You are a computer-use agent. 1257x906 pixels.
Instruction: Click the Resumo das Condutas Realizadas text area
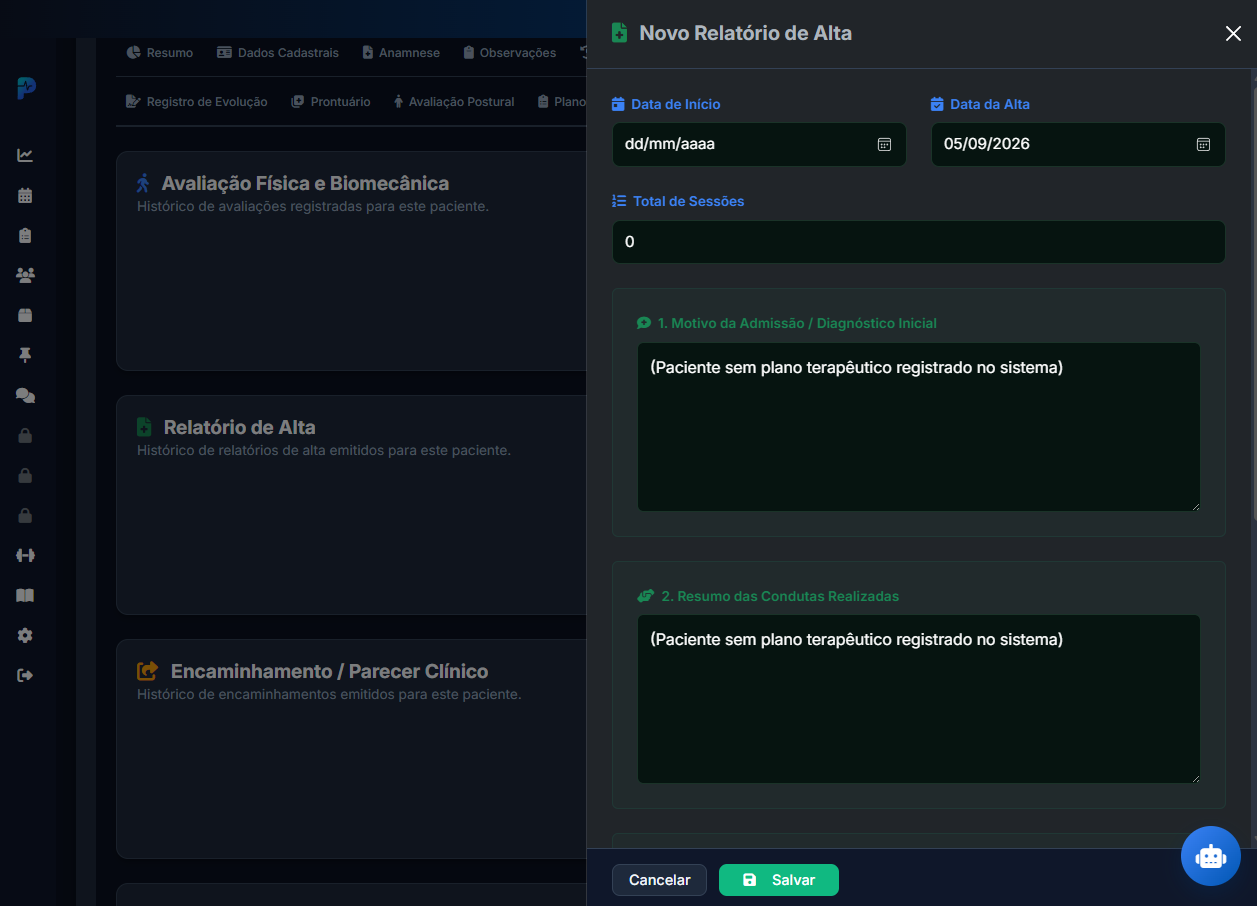[x=918, y=699]
